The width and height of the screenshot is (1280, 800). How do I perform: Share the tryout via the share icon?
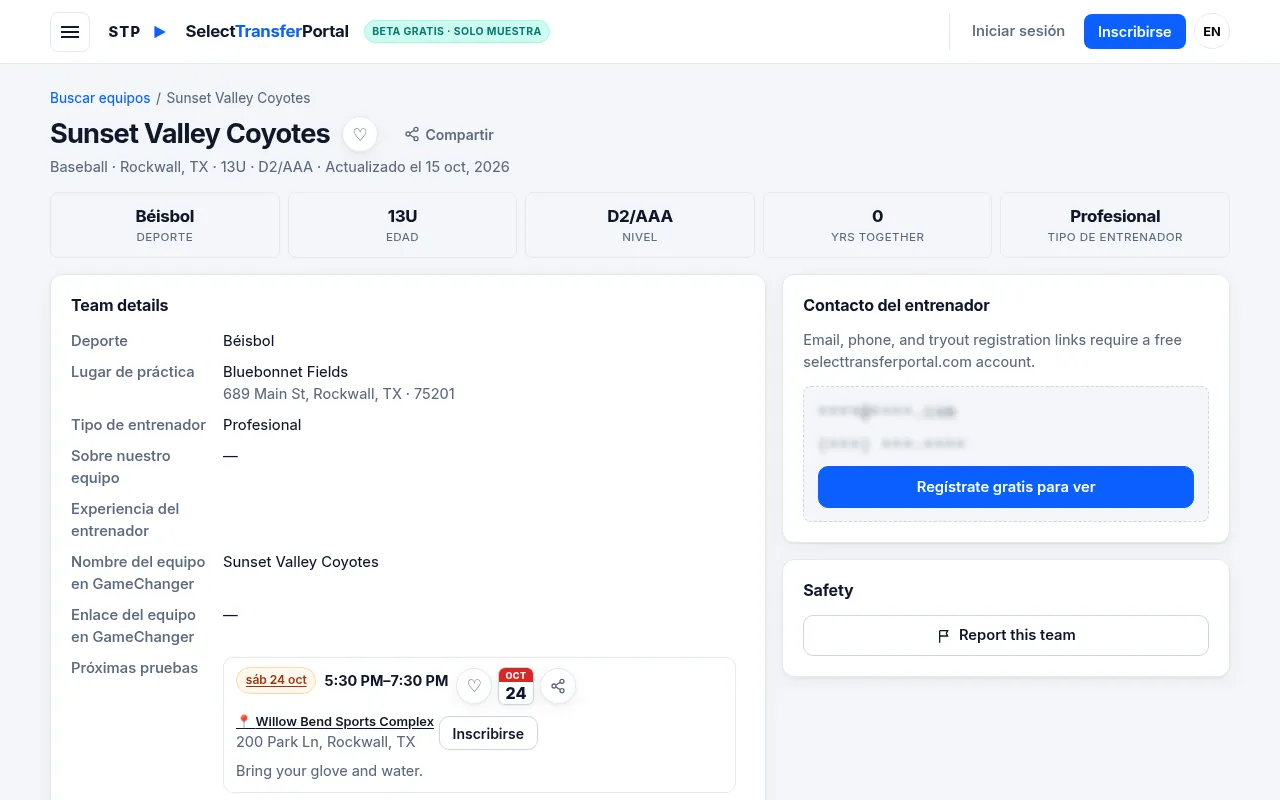pos(558,686)
